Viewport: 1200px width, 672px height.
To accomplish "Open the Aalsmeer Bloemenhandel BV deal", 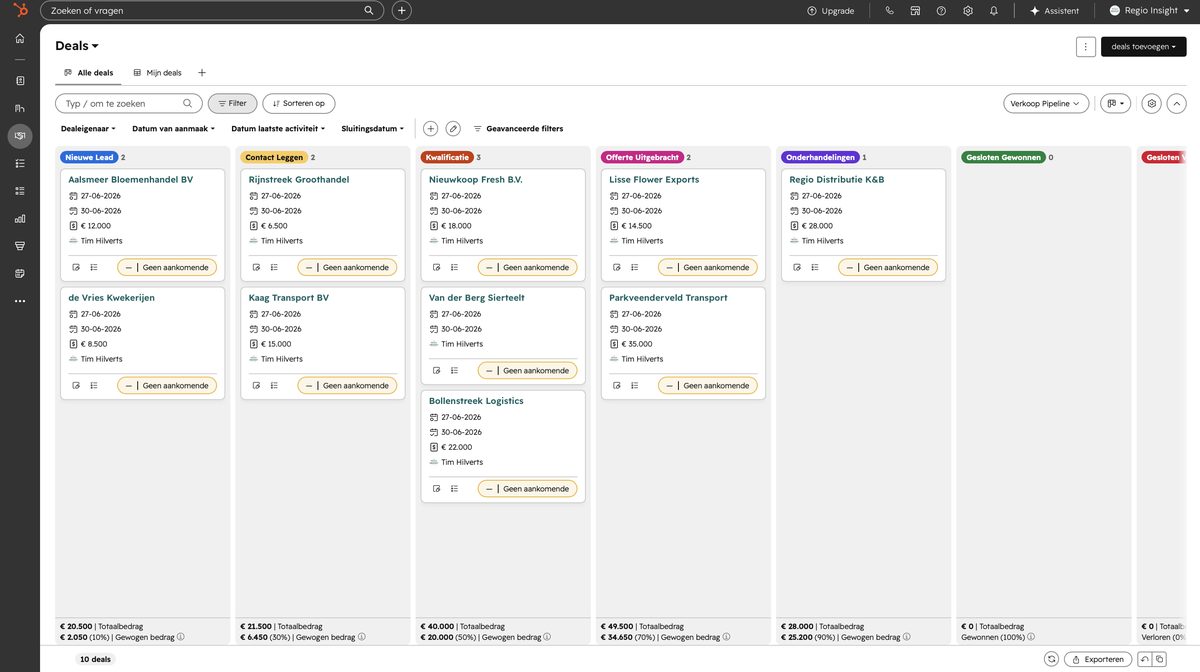I will click(x=131, y=180).
